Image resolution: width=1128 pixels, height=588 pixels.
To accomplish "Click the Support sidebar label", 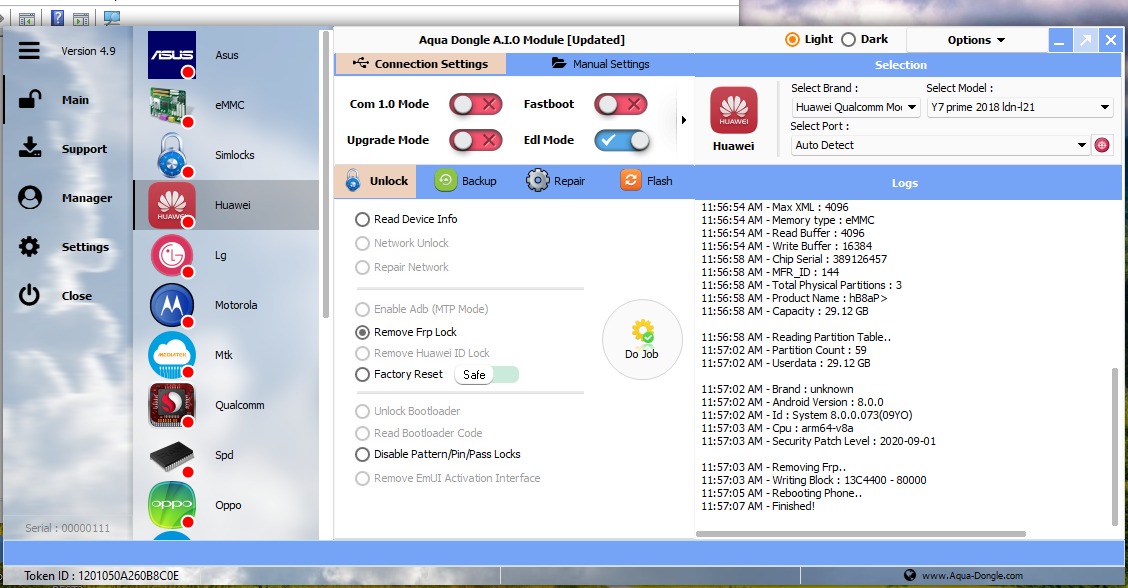I will coord(84,149).
